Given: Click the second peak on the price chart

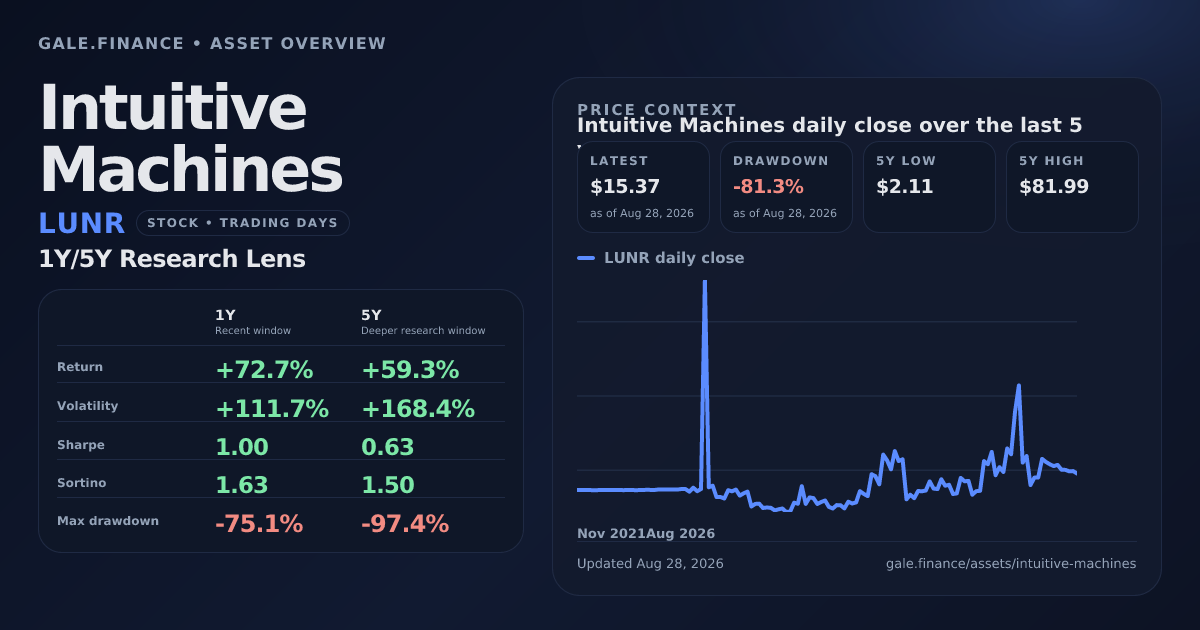Looking at the screenshot, I should [1018, 386].
